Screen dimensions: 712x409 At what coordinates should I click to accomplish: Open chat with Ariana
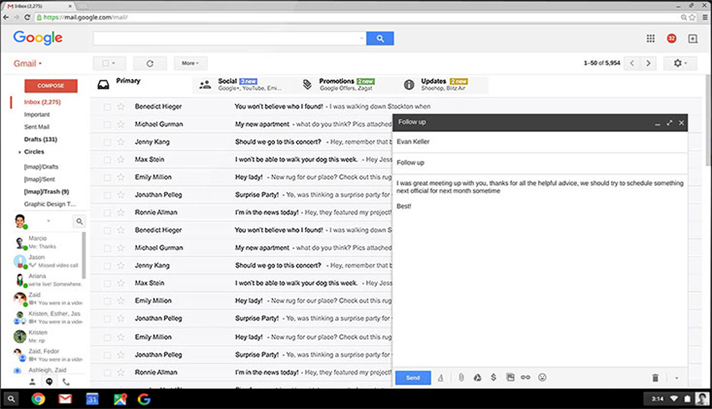tap(47, 280)
